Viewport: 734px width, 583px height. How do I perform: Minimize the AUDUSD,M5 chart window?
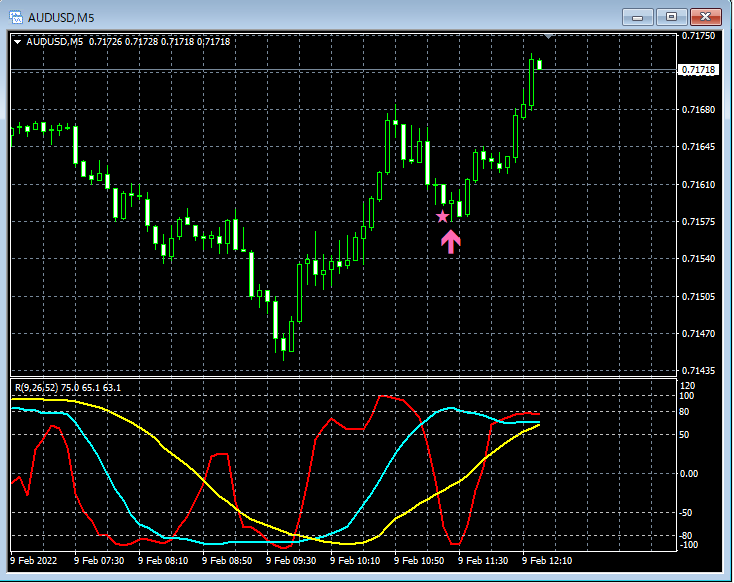pyautogui.click(x=637, y=17)
